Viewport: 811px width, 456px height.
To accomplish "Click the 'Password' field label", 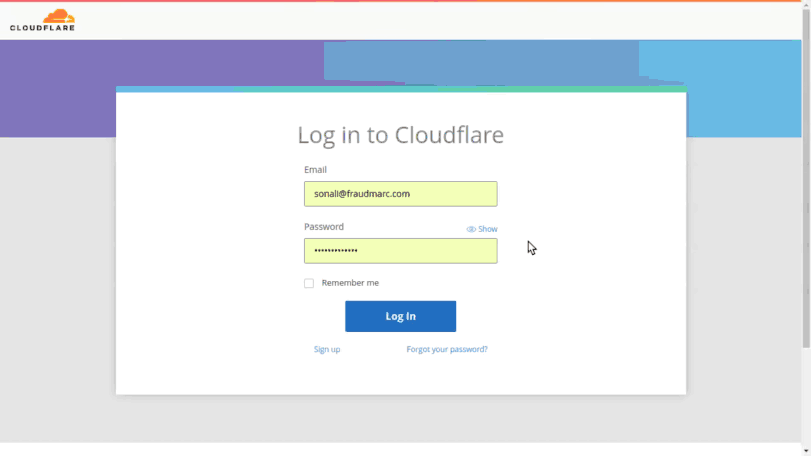I will coord(324,226).
